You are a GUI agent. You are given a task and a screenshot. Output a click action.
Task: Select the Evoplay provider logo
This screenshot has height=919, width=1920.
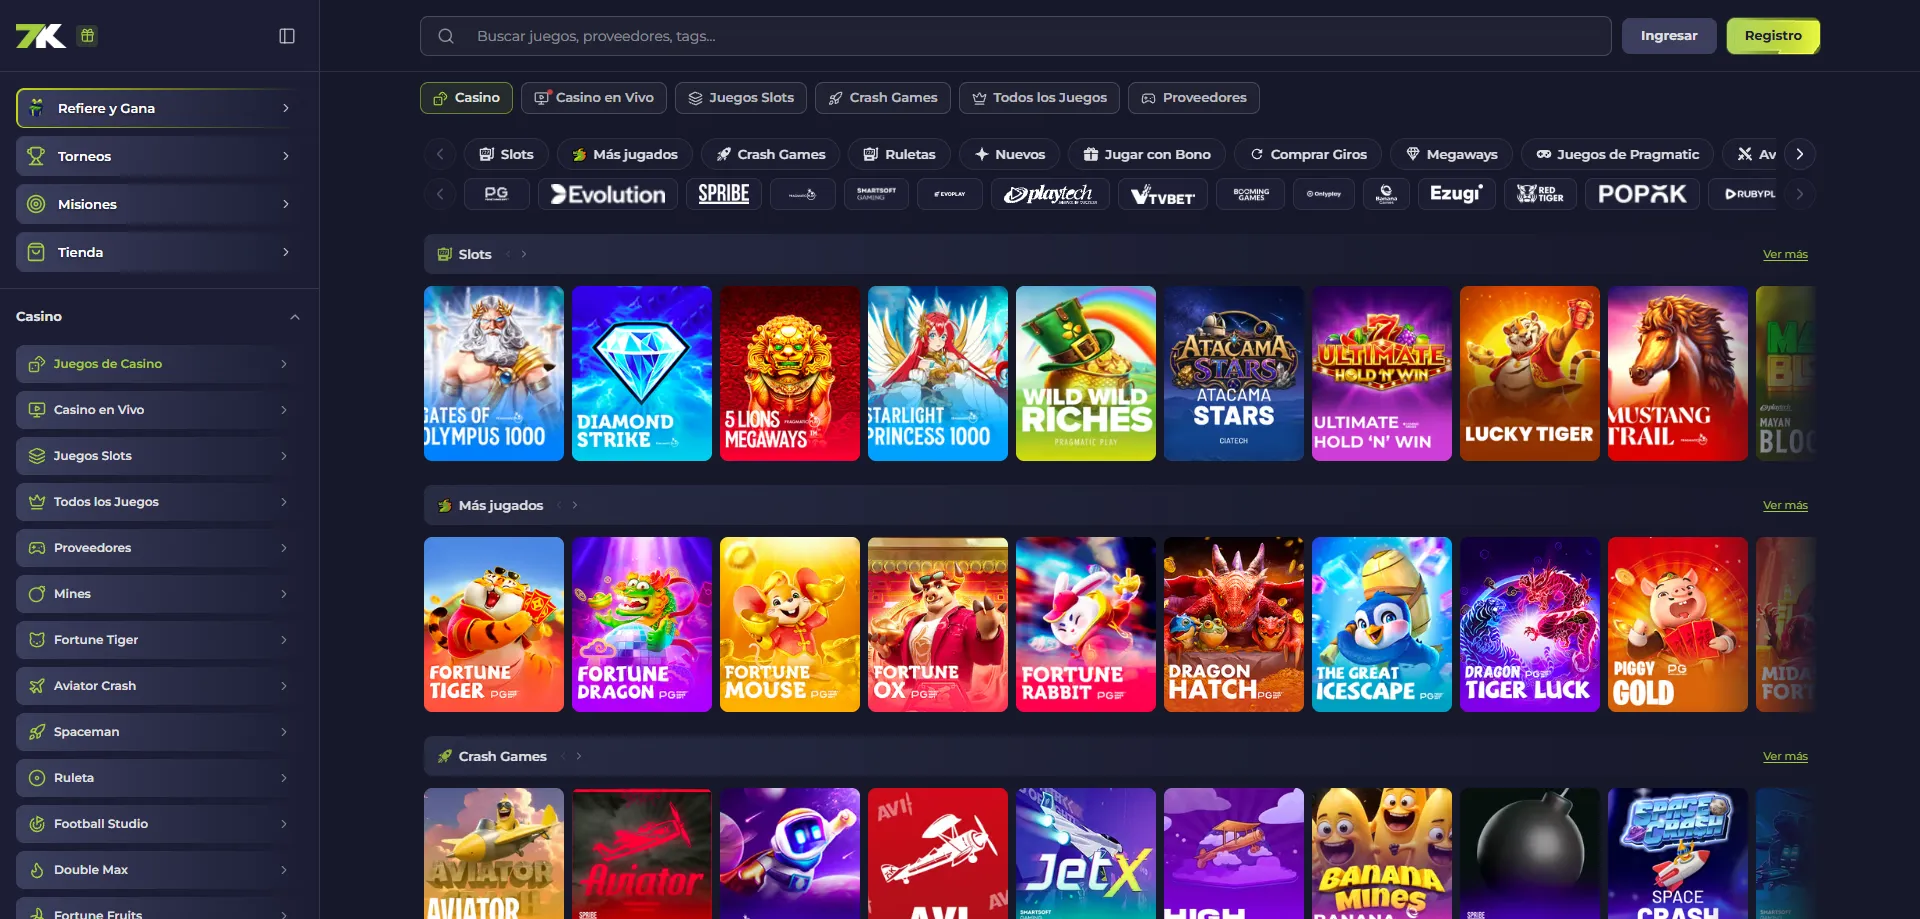[950, 194]
